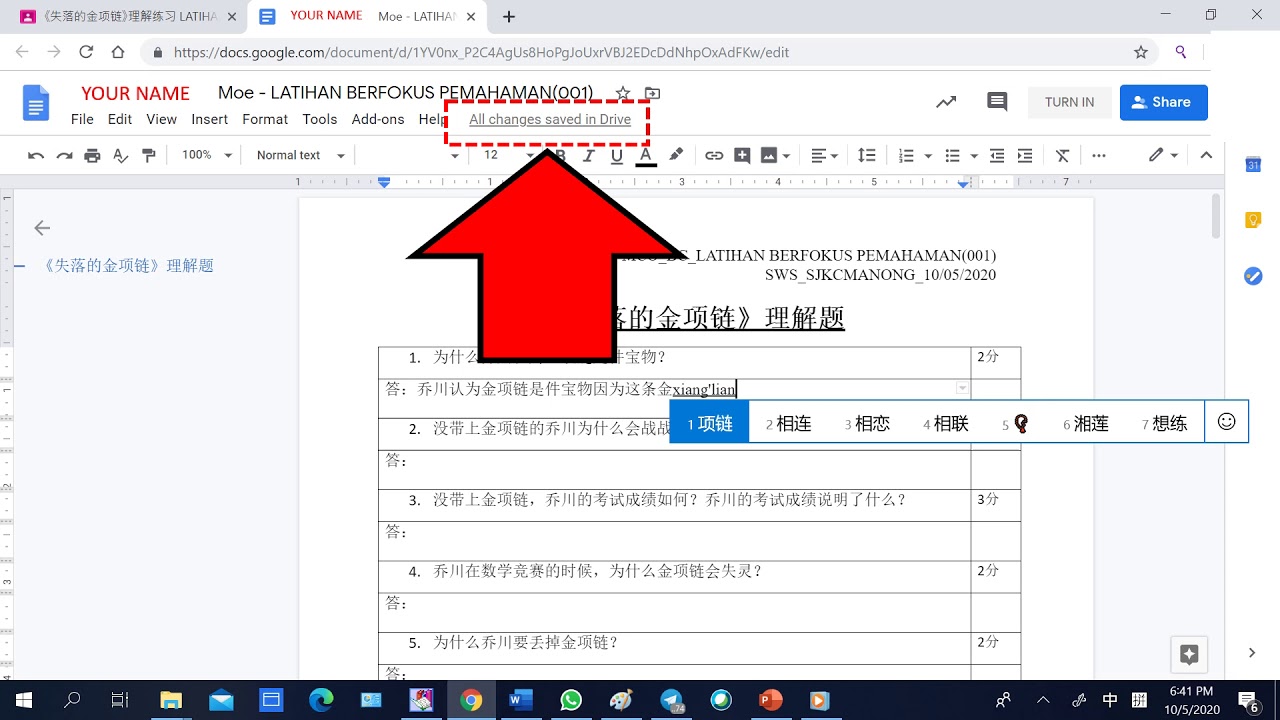Clear formatting with the crossed-T icon

(1063, 155)
